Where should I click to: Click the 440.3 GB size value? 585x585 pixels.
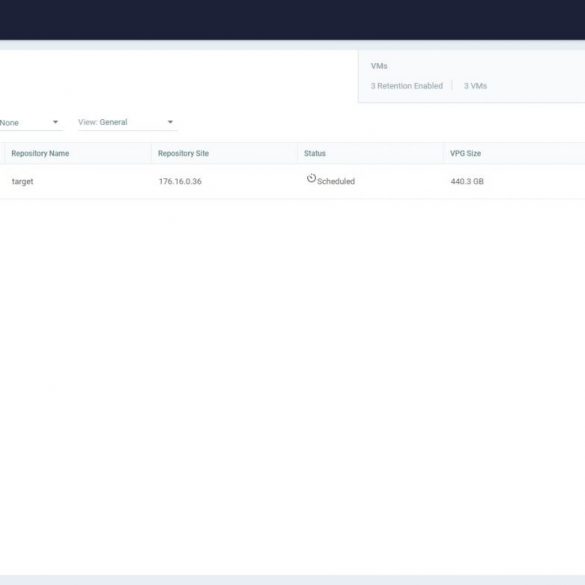click(x=467, y=181)
